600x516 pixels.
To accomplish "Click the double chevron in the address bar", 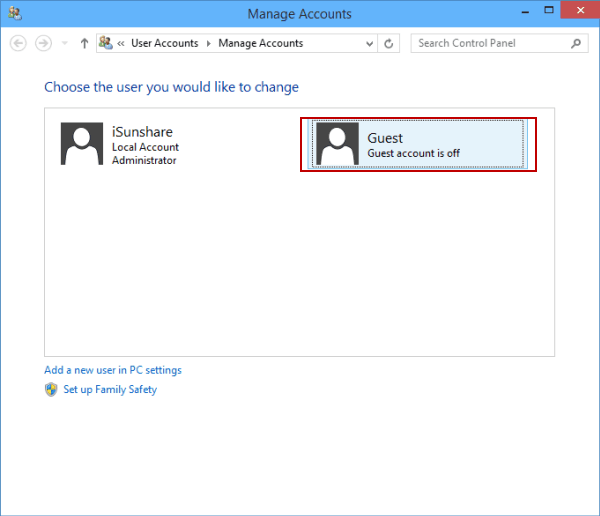I will [121, 44].
